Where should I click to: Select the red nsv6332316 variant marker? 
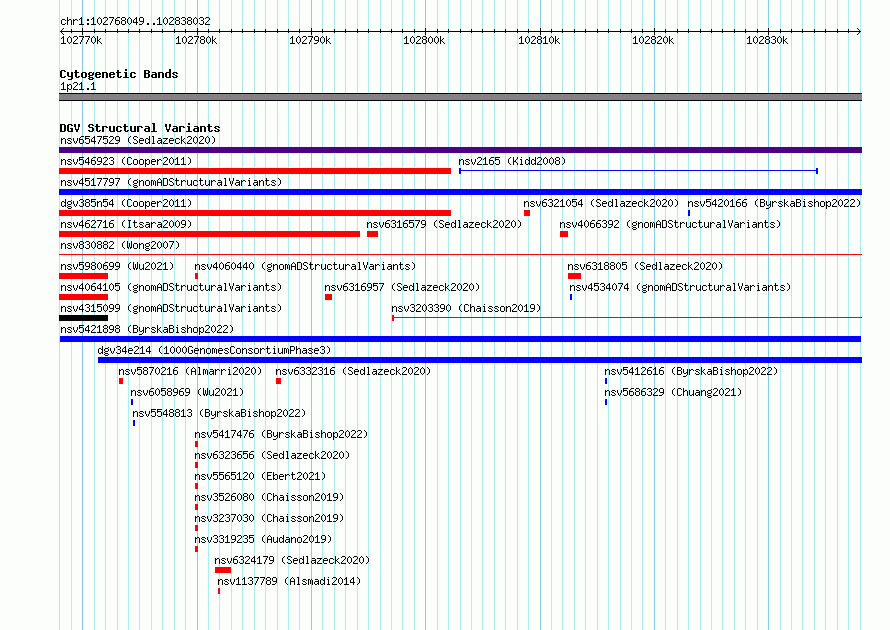point(279,381)
